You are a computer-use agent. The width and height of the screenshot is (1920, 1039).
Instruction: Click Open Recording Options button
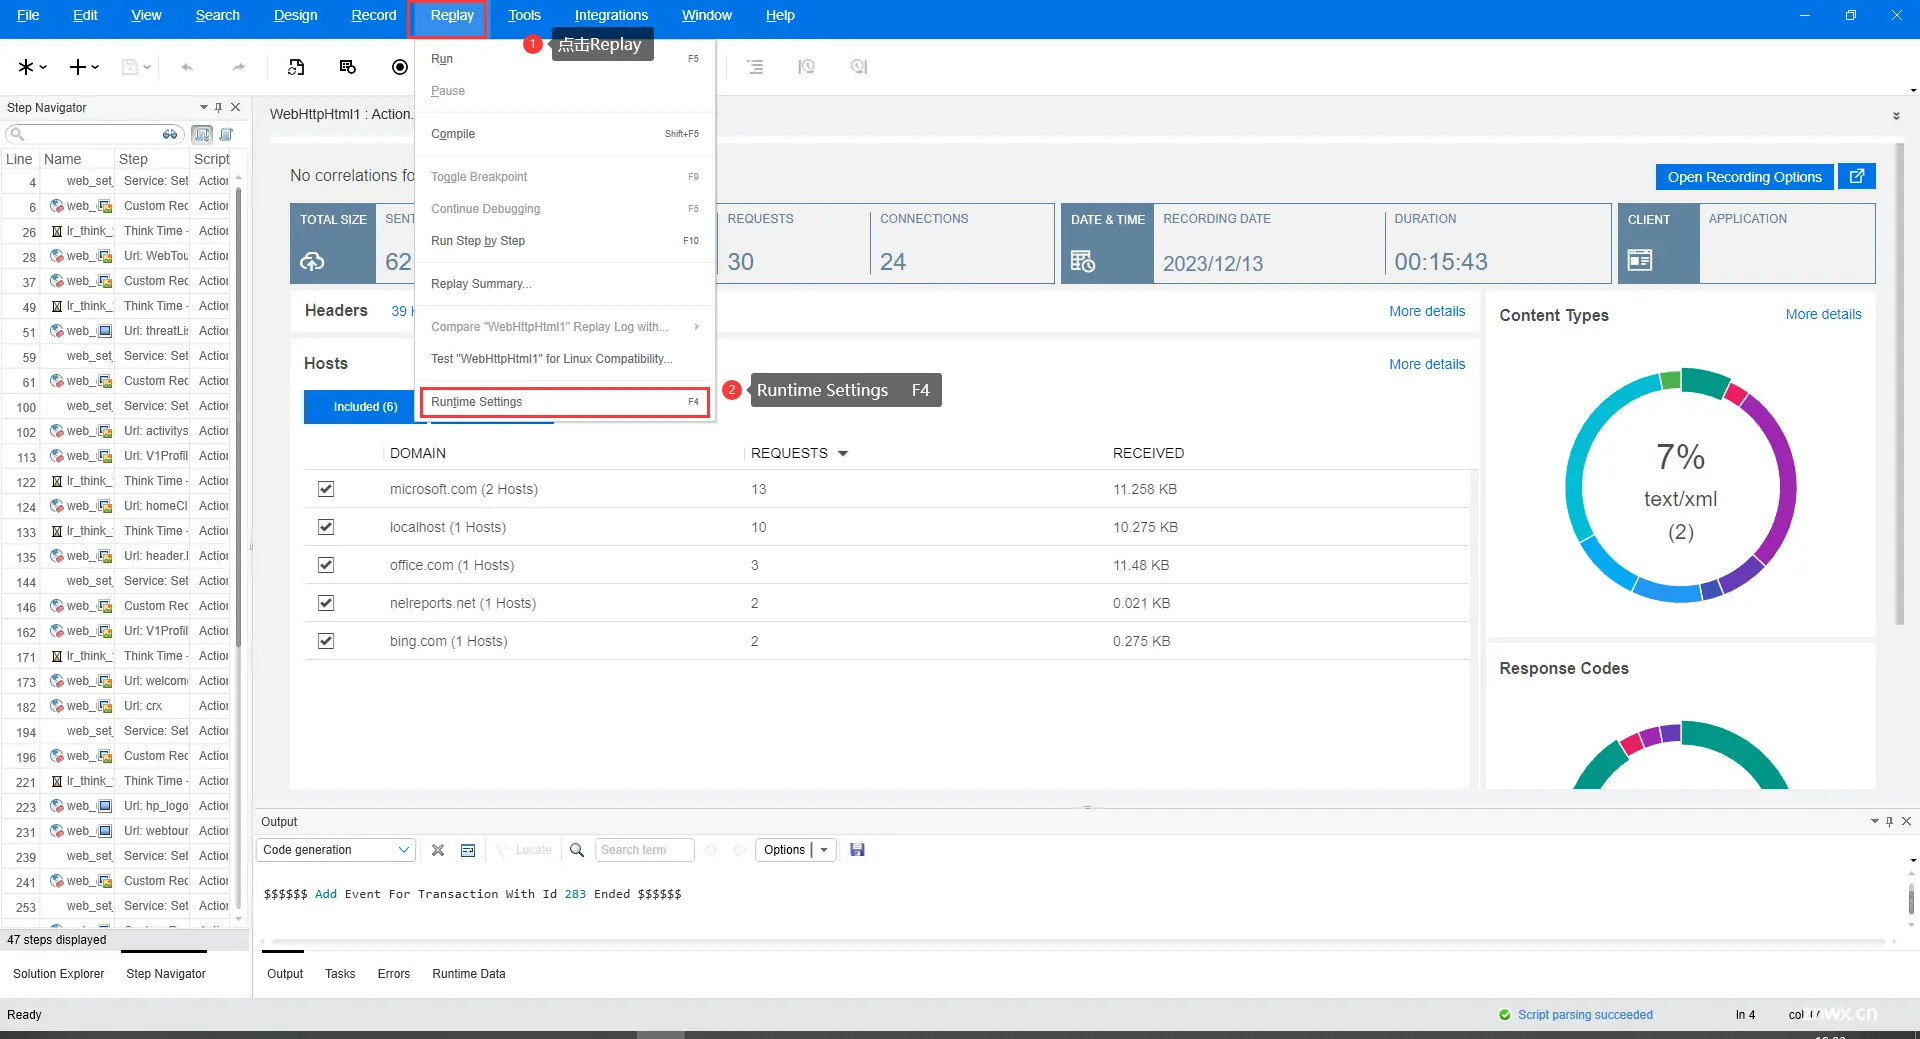[x=1744, y=177]
